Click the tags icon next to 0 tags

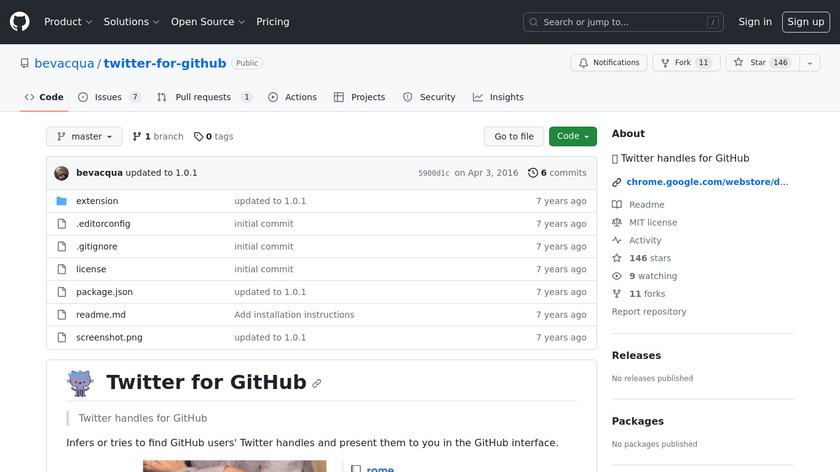tap(198, 137)
